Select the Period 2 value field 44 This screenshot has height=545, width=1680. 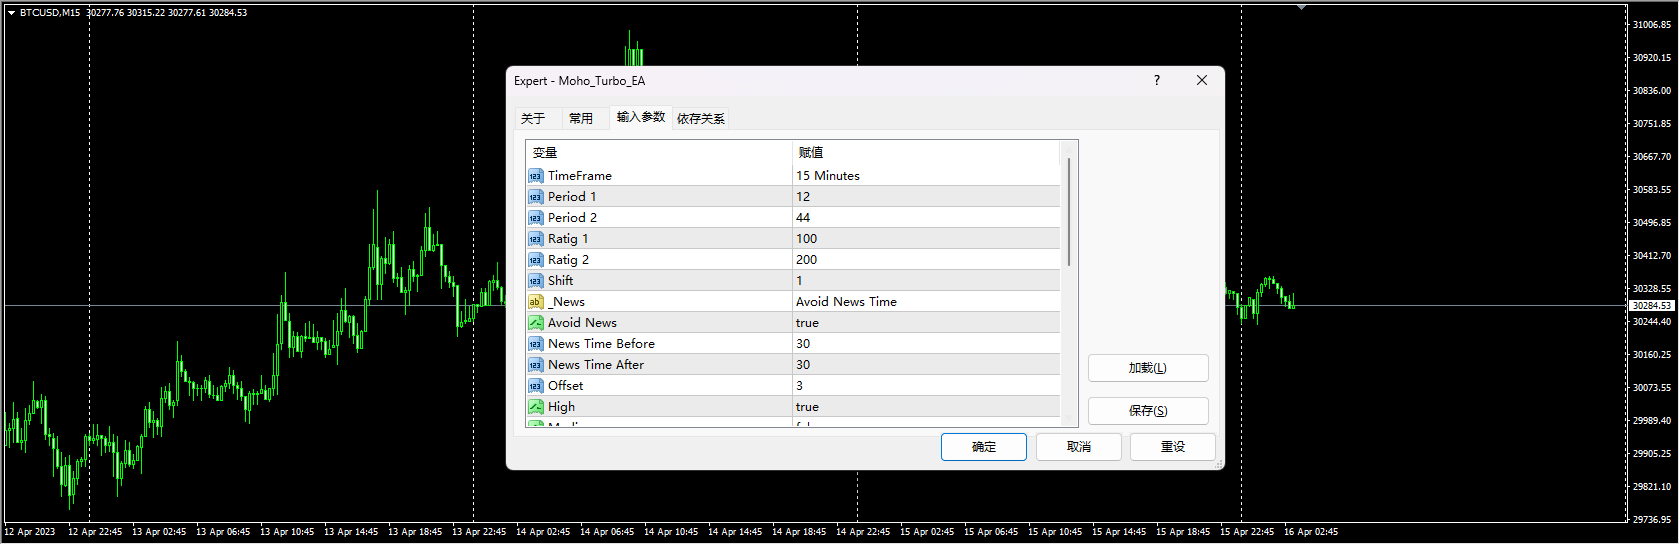tap(803, 218)
